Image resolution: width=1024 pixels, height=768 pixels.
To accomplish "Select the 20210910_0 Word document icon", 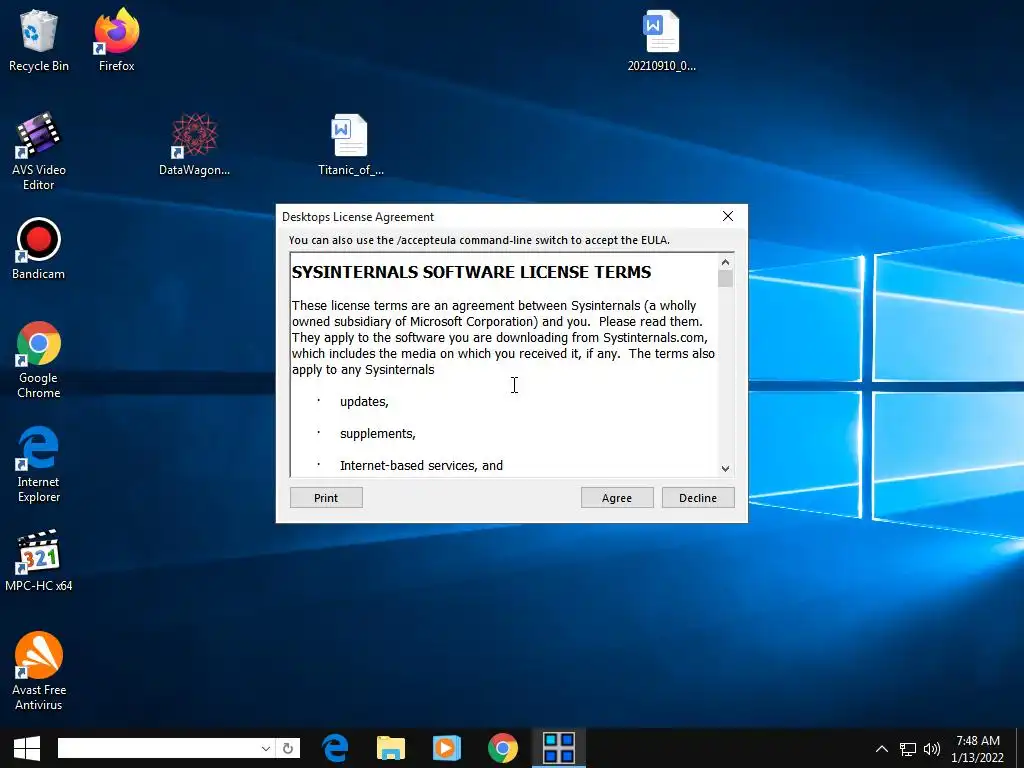I will pos(661,40).
